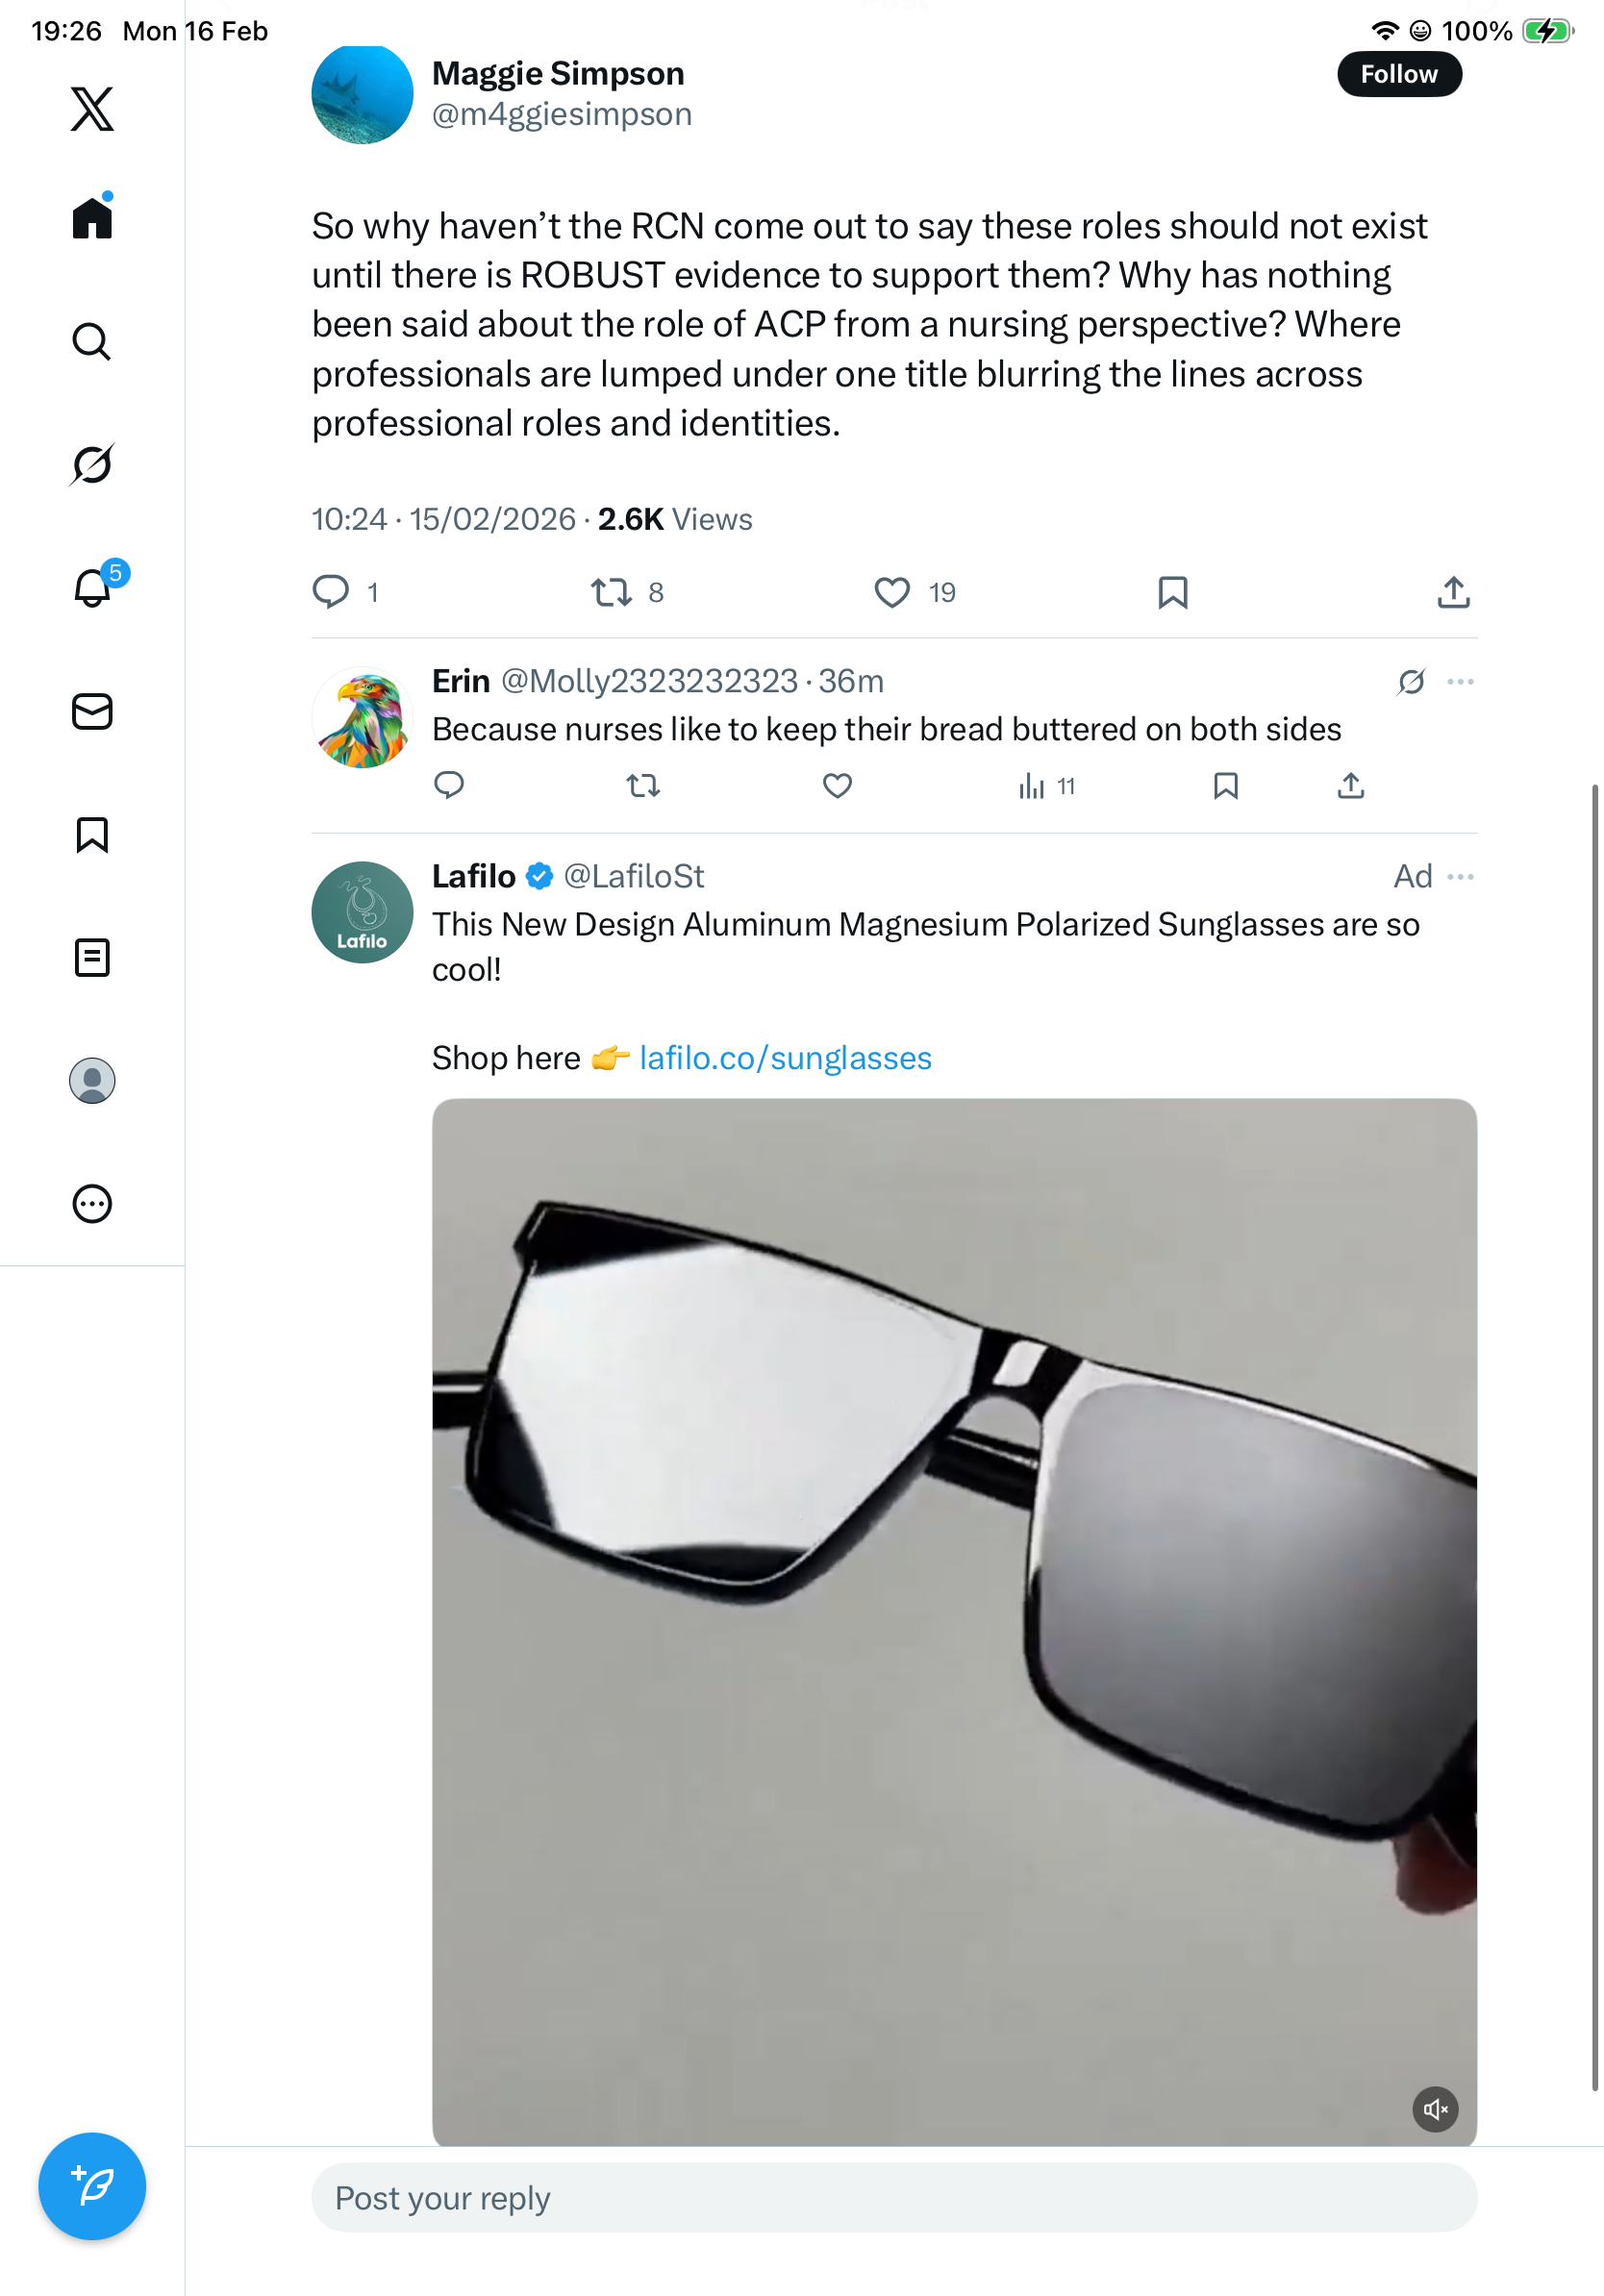Go to the Home feed
Viewport: 1604px width, 2296px height.
[x=92, y=217]
